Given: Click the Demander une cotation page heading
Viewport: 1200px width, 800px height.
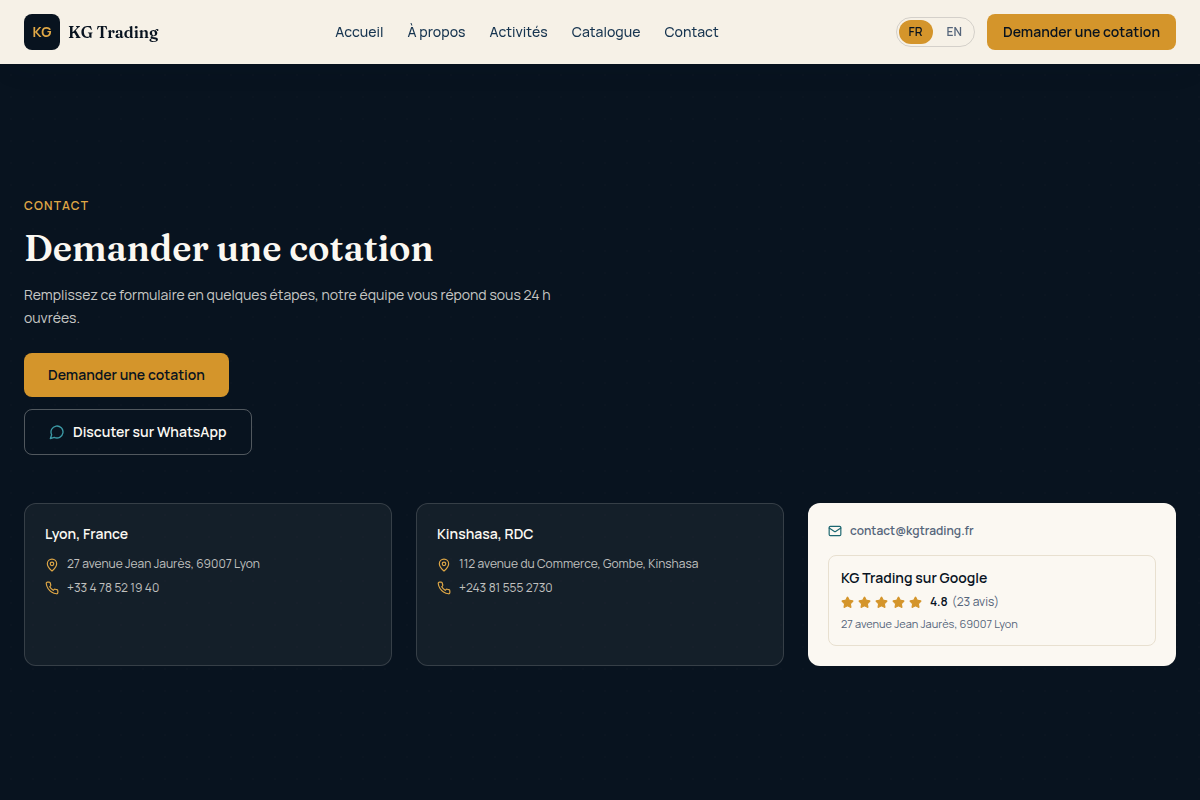Looking at the screenshot, I should click(229, 248).
